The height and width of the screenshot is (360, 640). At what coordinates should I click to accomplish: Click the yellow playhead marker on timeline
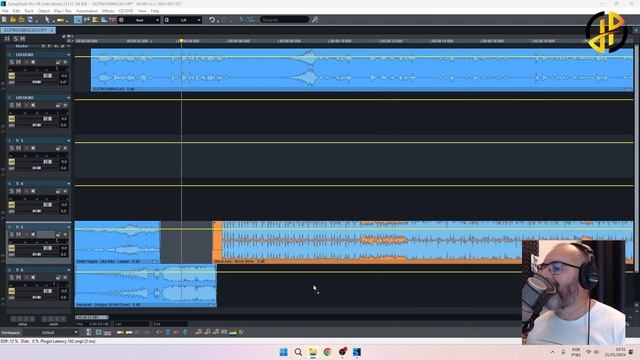pos(182,41)
